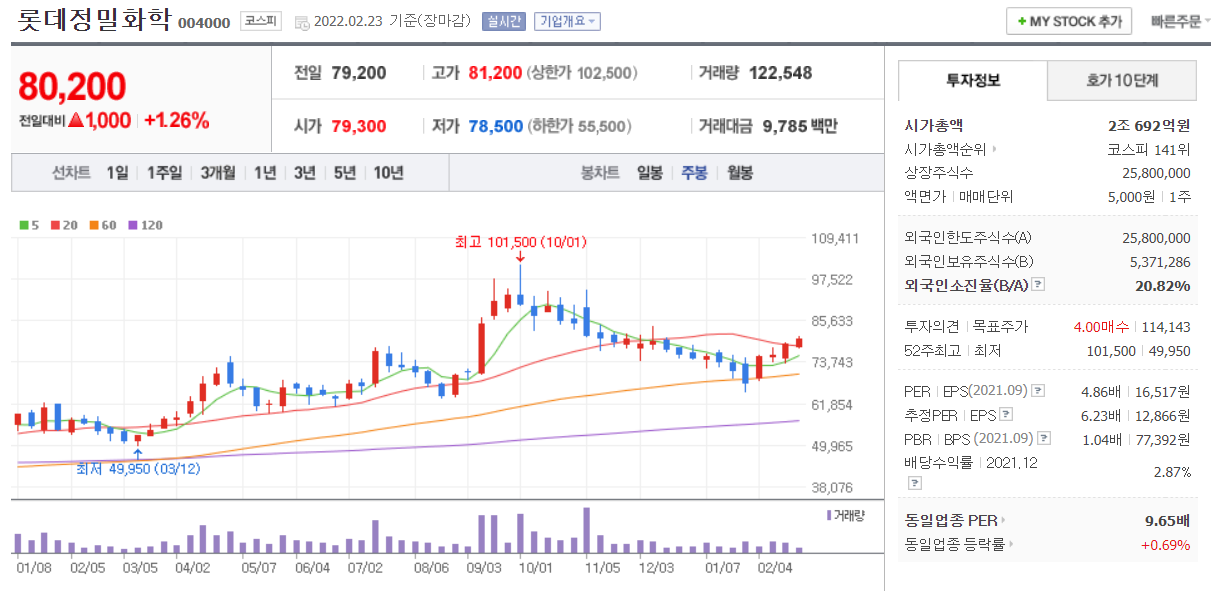This screenshot has height=591, width=1217.
Task: Click the 저가 value 78,500
Action: pyautogui.click(x=495, y=127)
